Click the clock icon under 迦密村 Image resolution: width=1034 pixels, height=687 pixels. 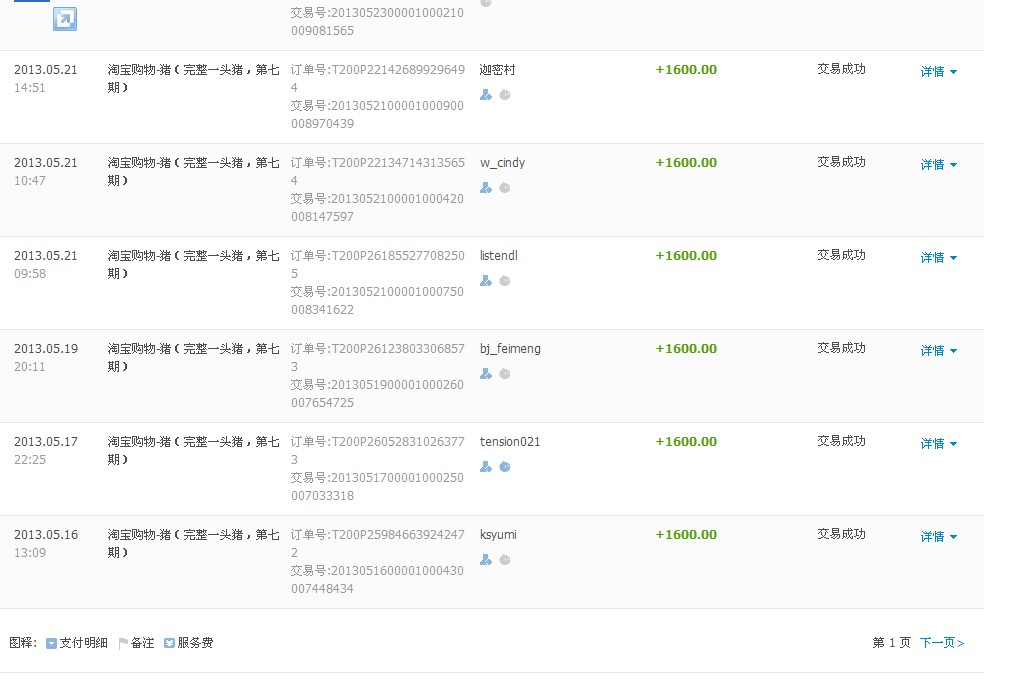505,95
